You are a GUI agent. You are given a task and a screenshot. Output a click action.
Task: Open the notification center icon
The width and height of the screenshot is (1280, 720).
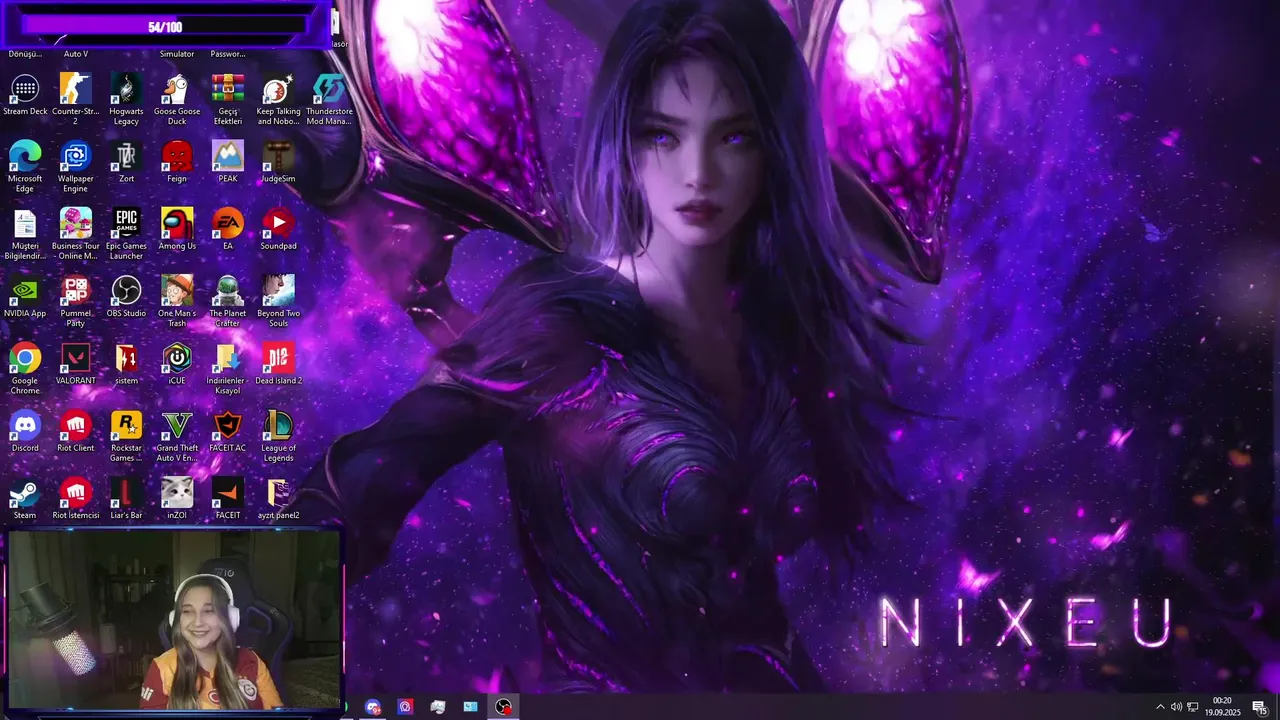pos(1260,707)
